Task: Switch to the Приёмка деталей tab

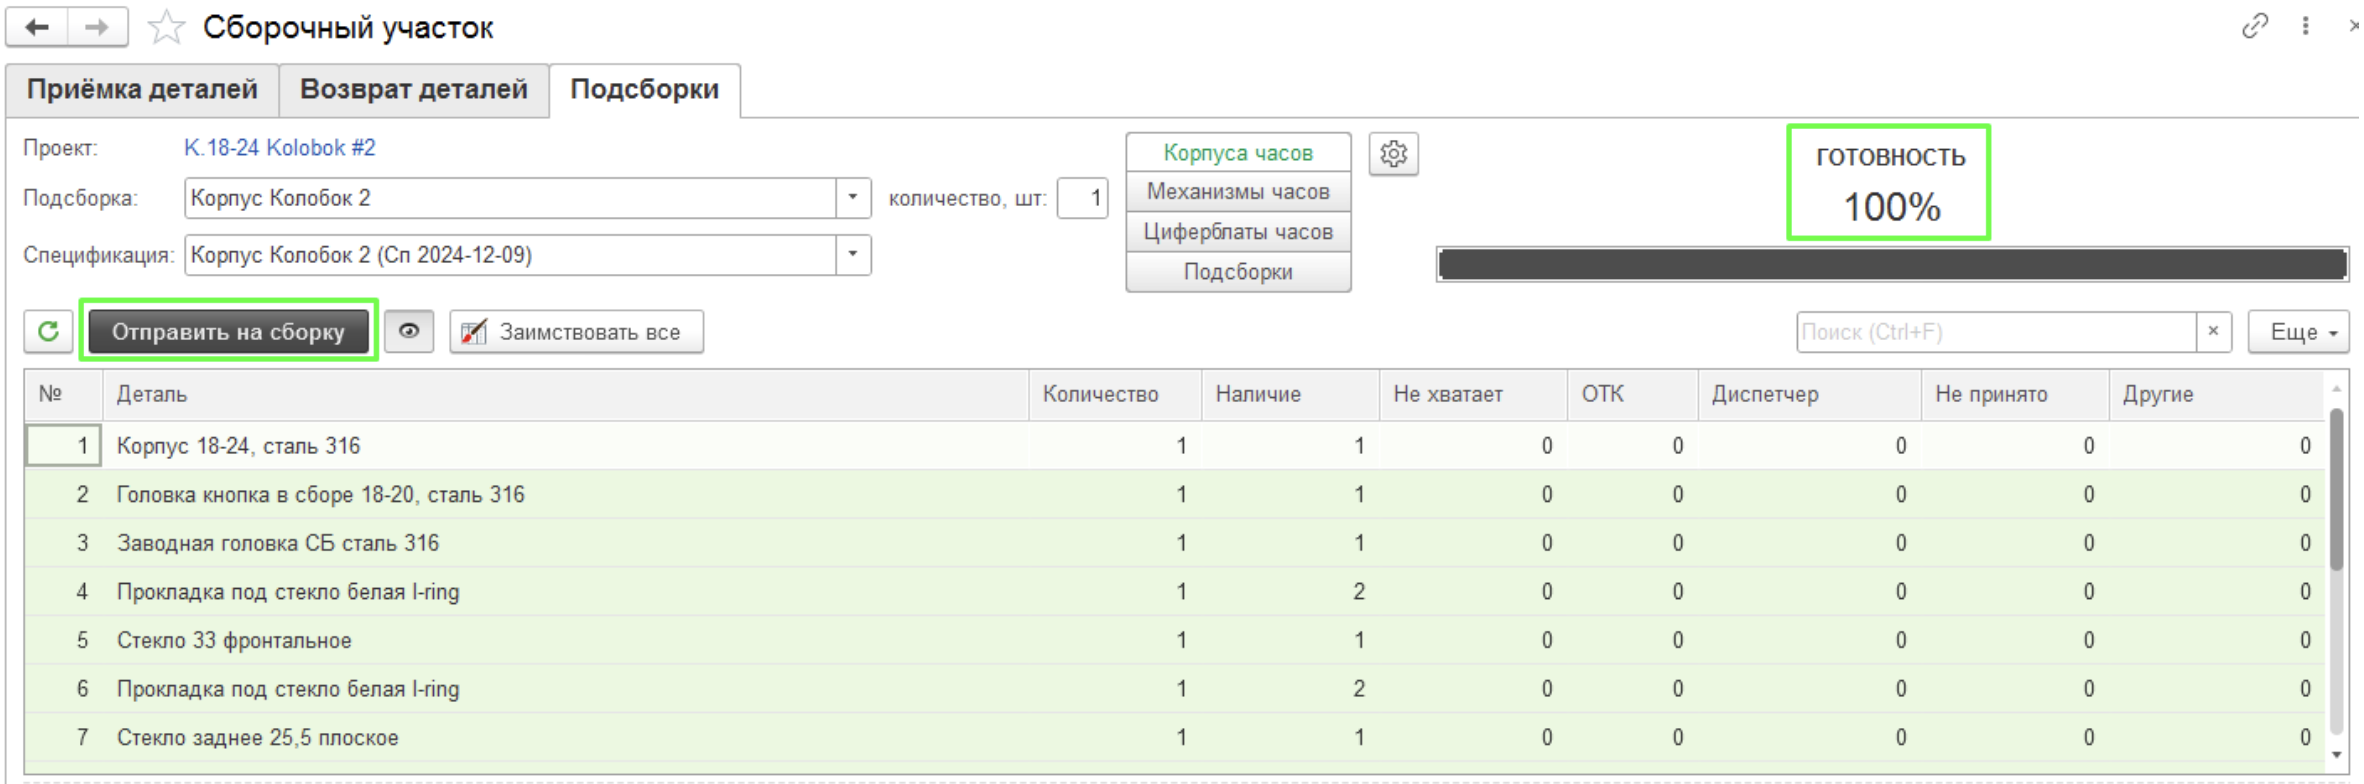Action: (x=142, y=90)
